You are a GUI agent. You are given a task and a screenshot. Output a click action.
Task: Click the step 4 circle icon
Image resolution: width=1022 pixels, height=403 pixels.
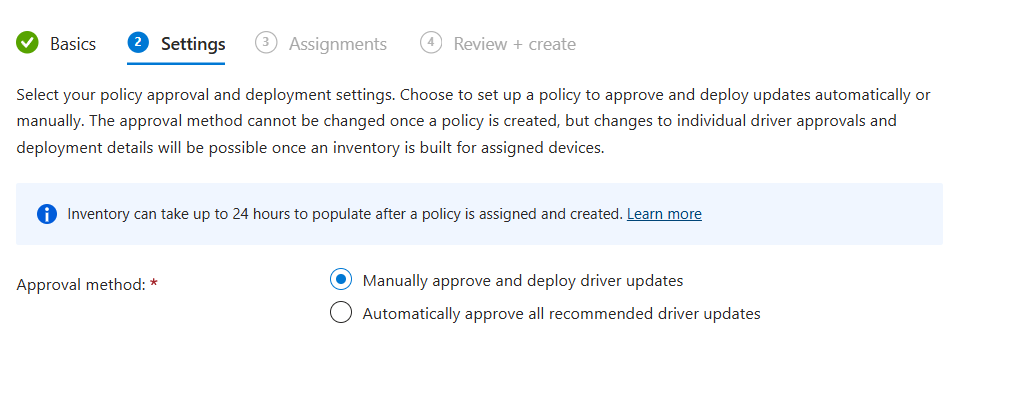click(431, 43)
